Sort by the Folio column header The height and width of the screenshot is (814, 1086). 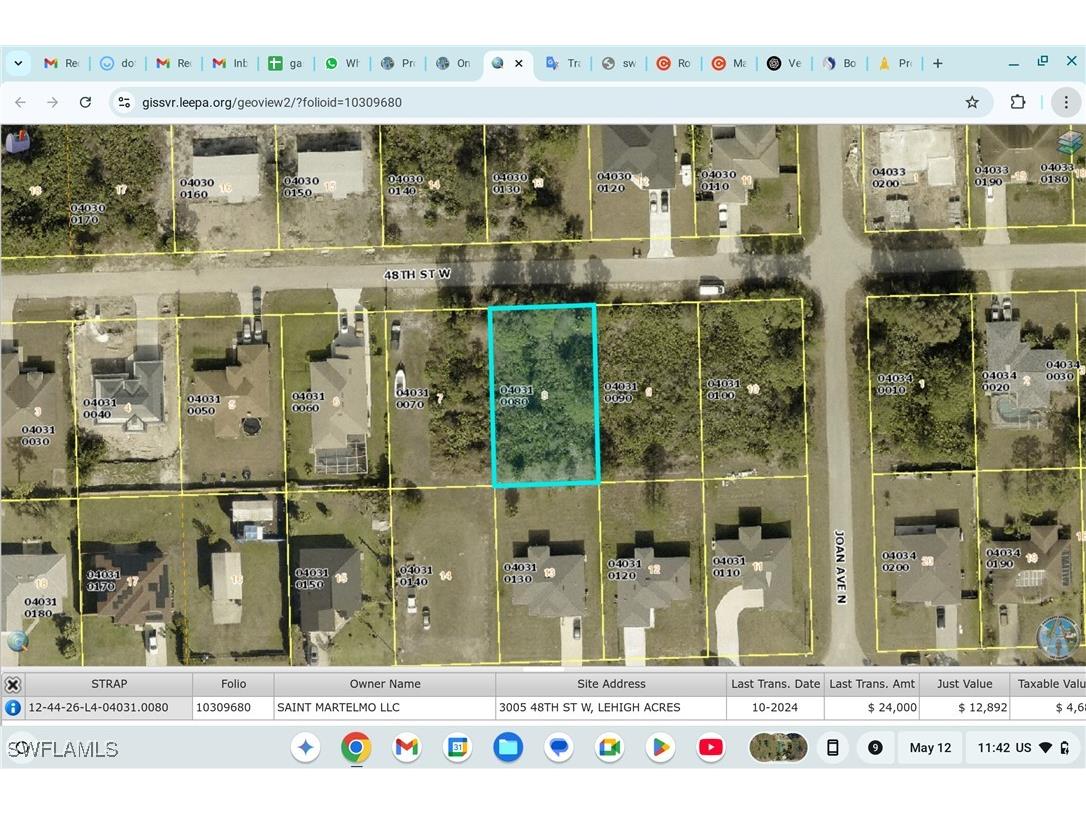coord(233,684)
